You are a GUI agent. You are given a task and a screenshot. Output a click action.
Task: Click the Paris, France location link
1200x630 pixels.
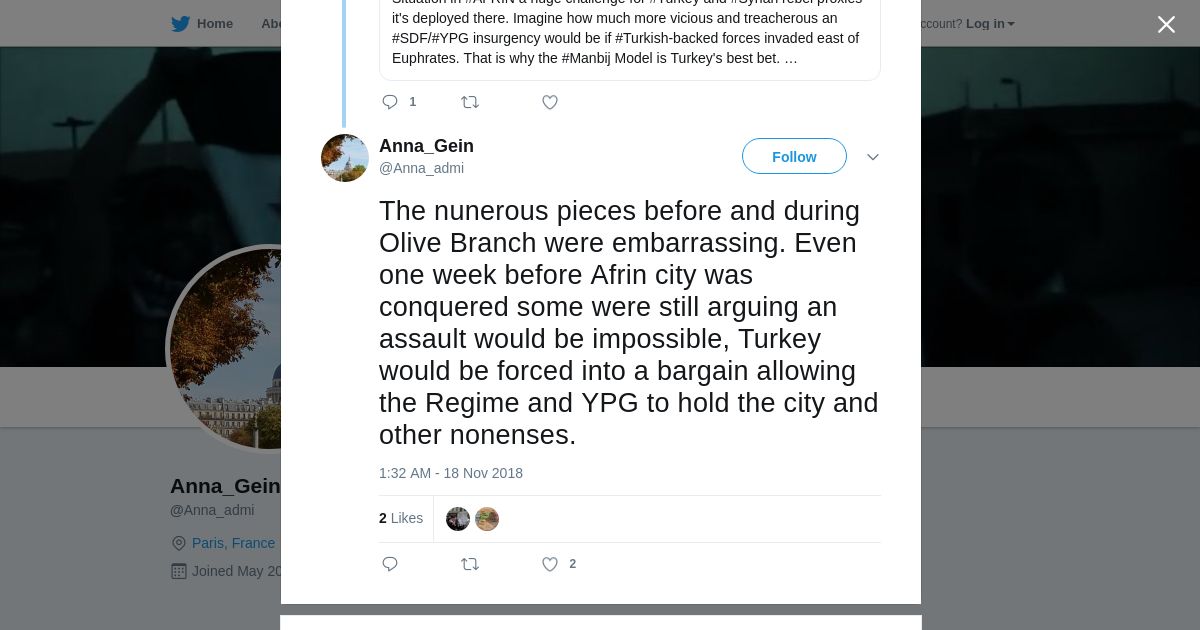[x=233, y=543]
